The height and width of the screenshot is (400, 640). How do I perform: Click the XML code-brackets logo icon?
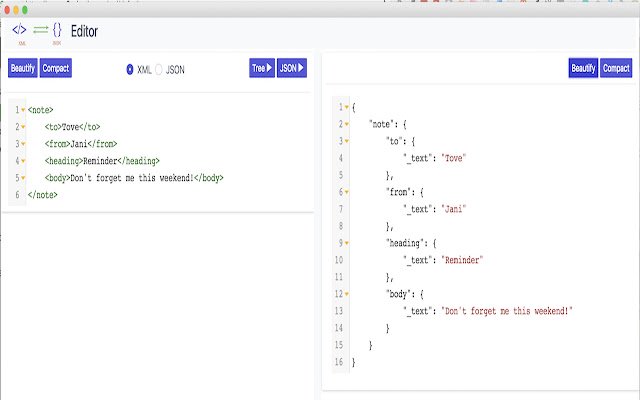coord(20,30)
